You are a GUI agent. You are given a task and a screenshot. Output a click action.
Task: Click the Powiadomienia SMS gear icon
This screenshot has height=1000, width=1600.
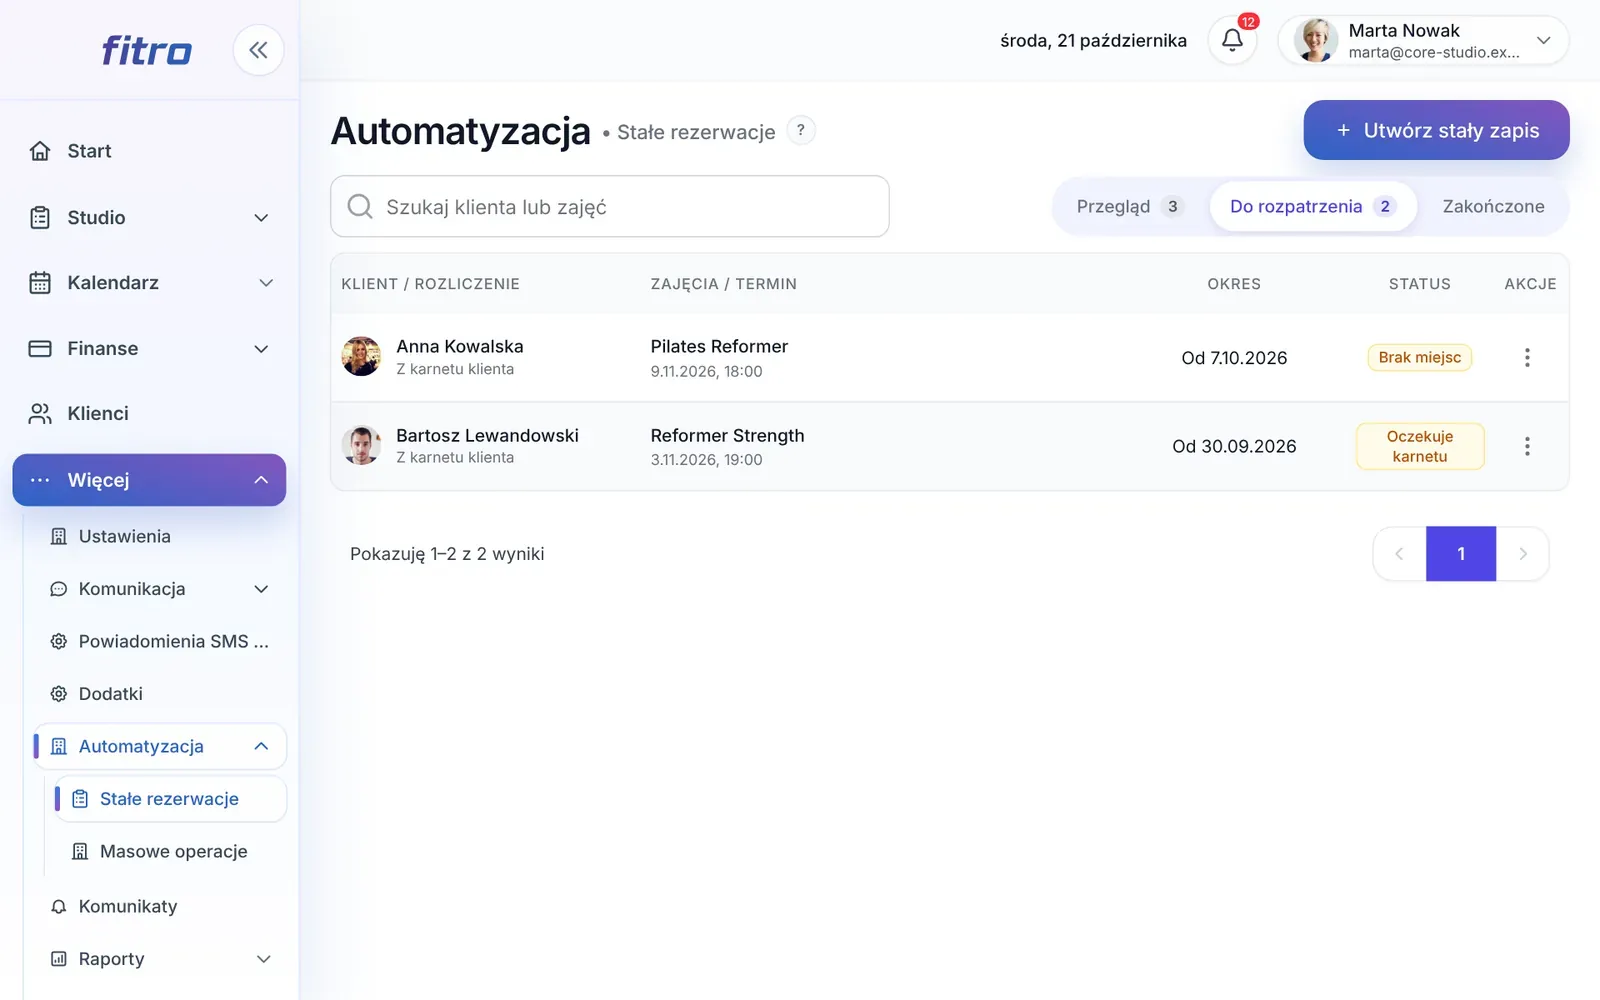[59, 641]
